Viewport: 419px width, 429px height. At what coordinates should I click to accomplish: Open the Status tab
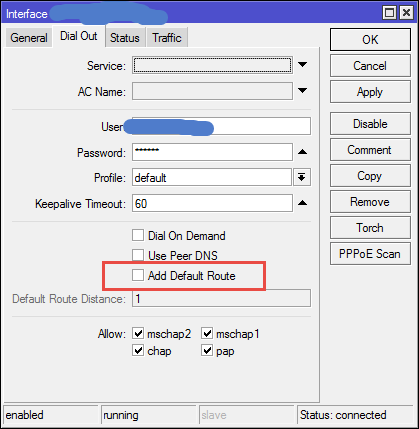click(x=125, y=38)
